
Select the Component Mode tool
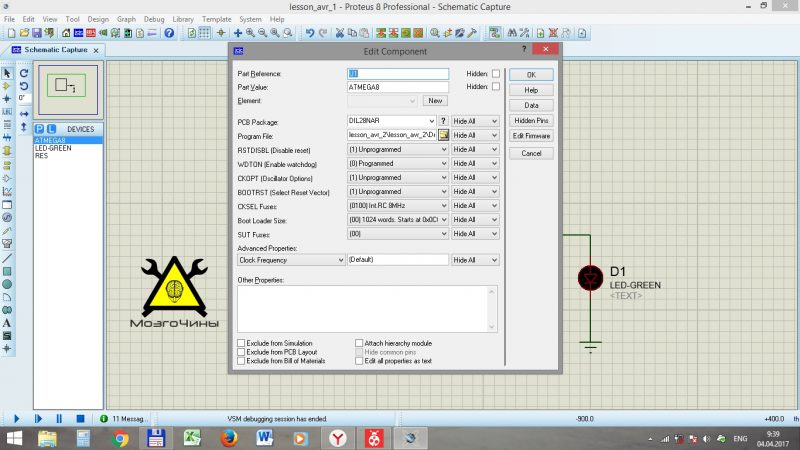coord(7,86)
